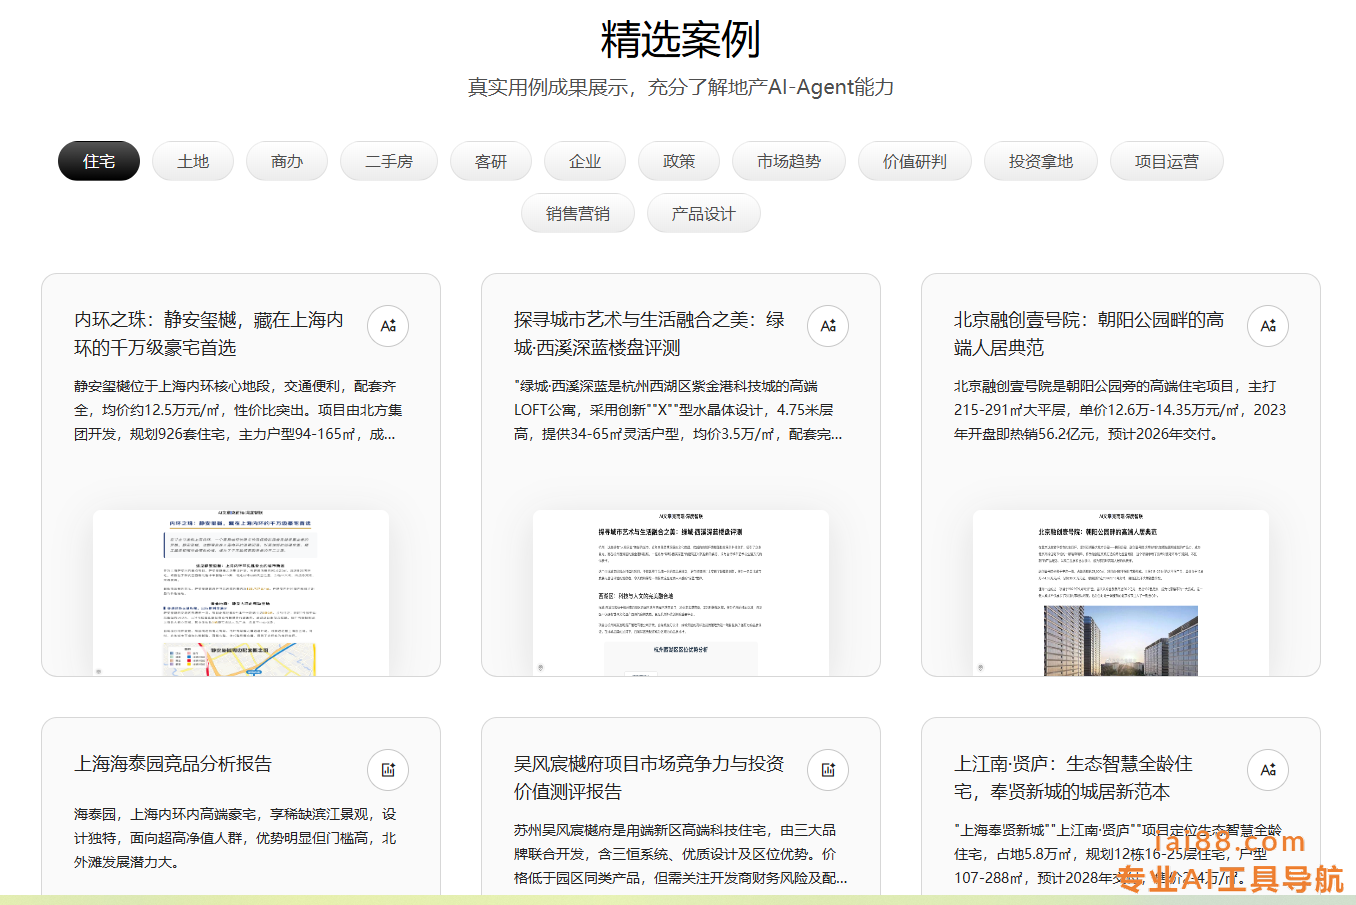The height and width of the screenshot is (905, 1356).
Task: Open the 项目运营 category tab
Action: pos(1167,161)
